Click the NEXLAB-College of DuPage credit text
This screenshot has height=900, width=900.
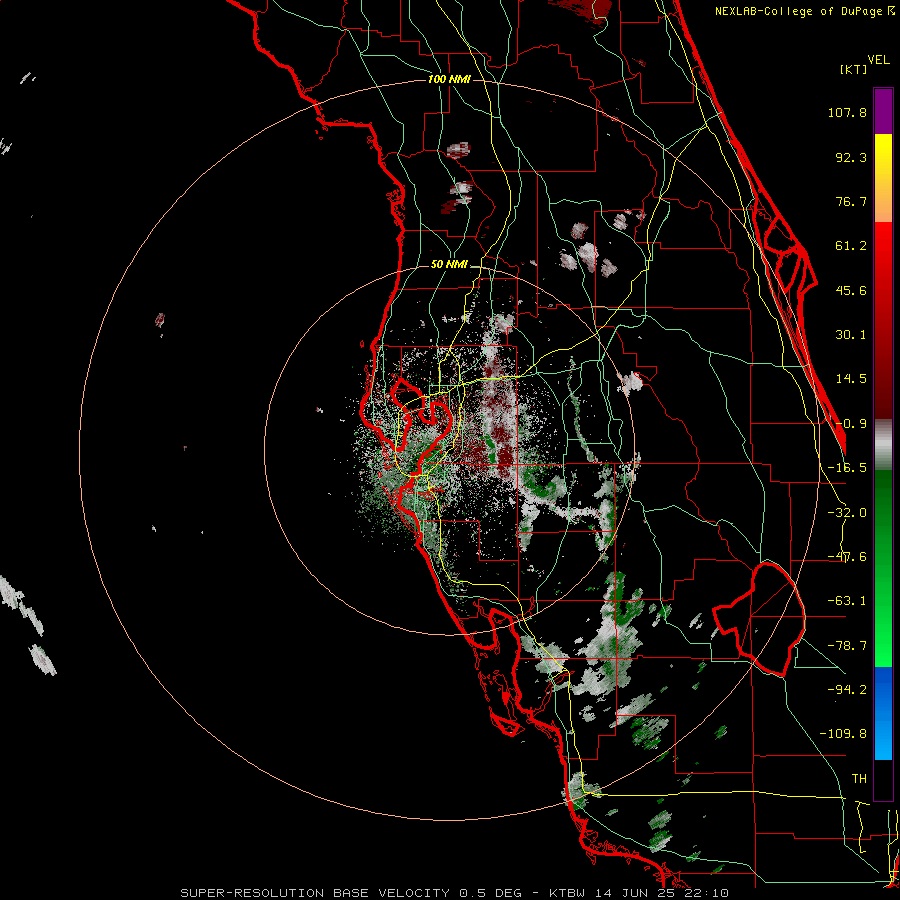[804, 11]
